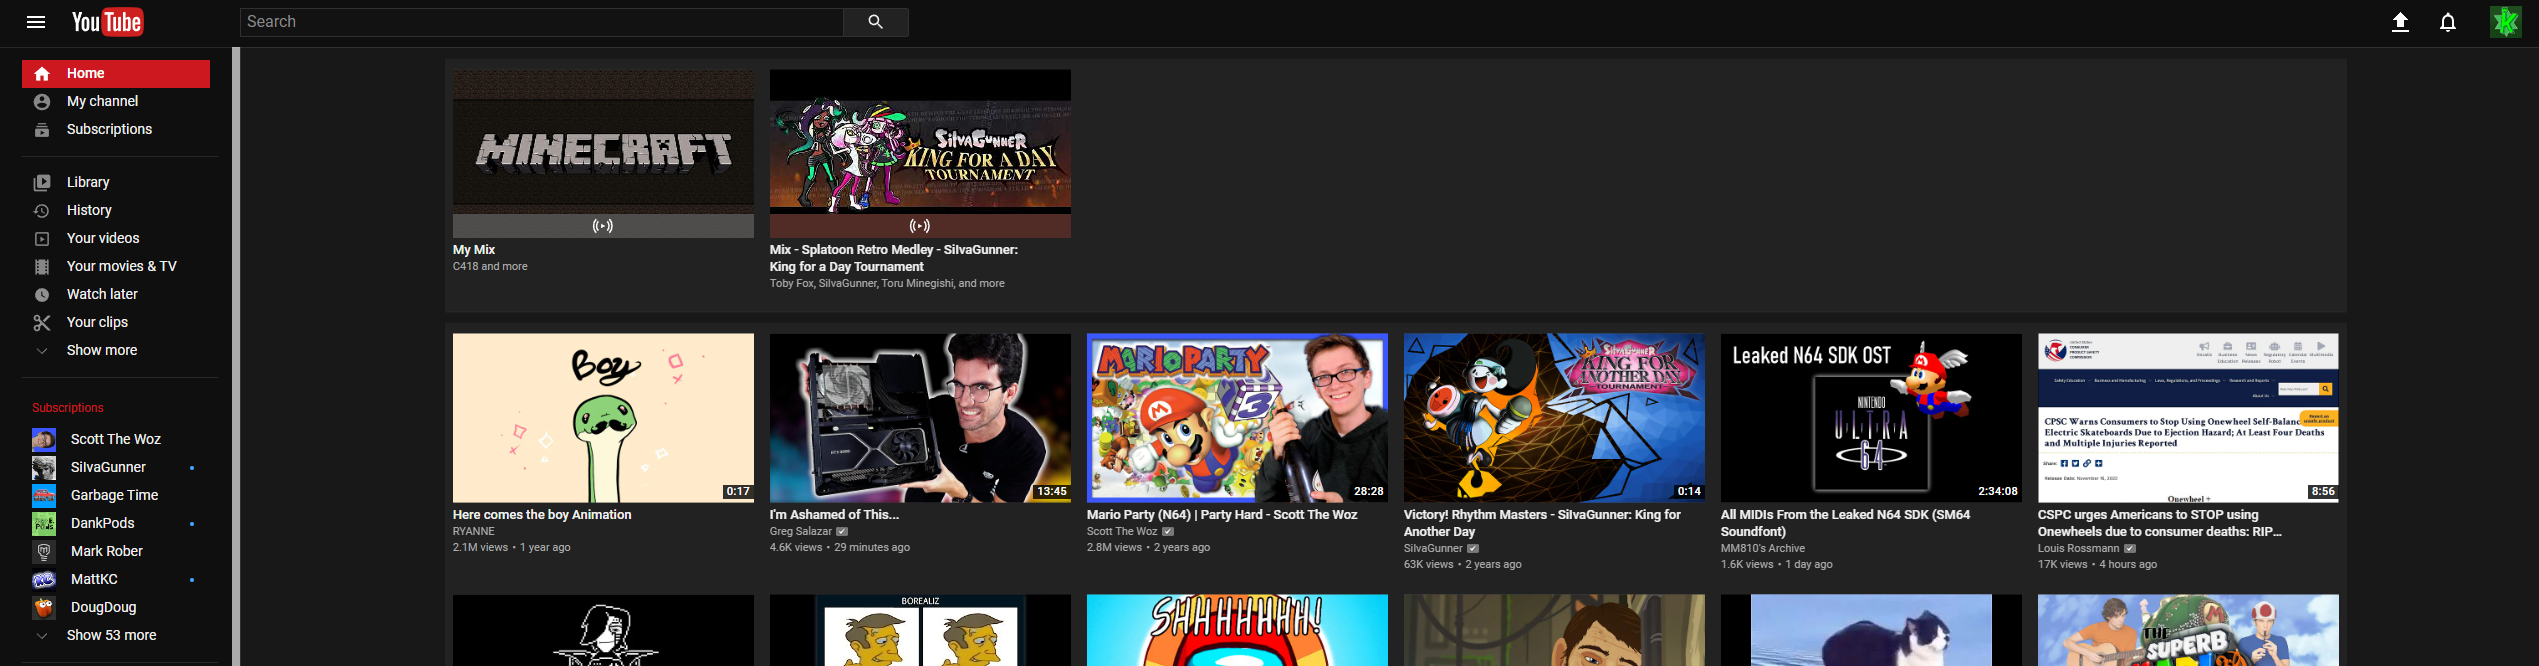This screenshot has width=2539, height=666.
Task: Open the Library menu item
Action: [x=116, y=183]
